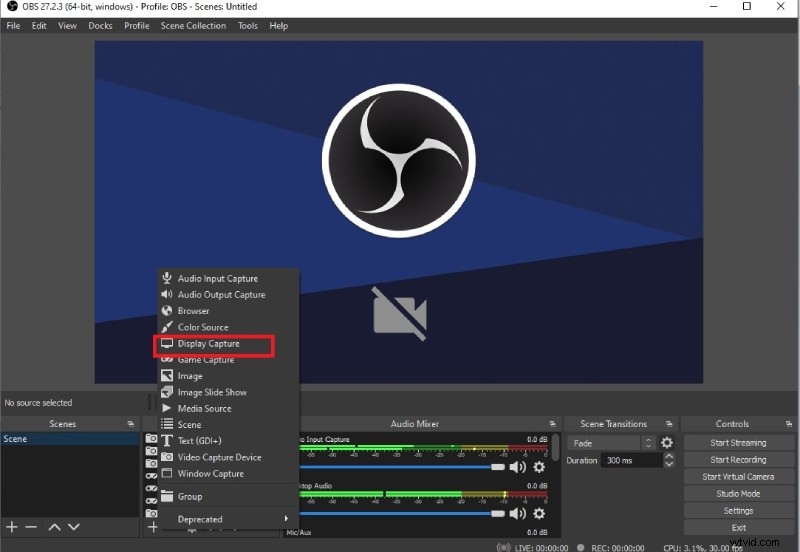Open Settings from the Controls panel

click(x=738, y=510)
